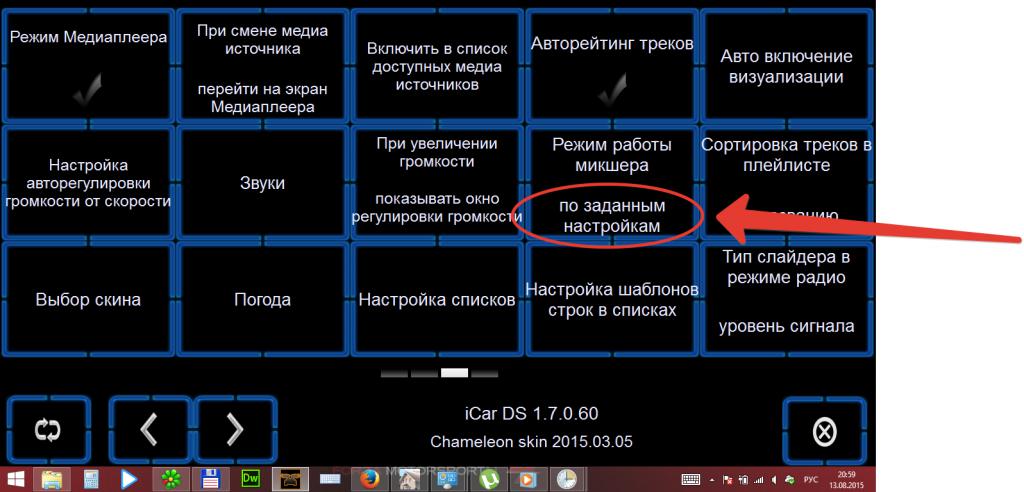Open ICQ green flower taskbar icon
1024x492 pixels.
(x=172, y=480)
